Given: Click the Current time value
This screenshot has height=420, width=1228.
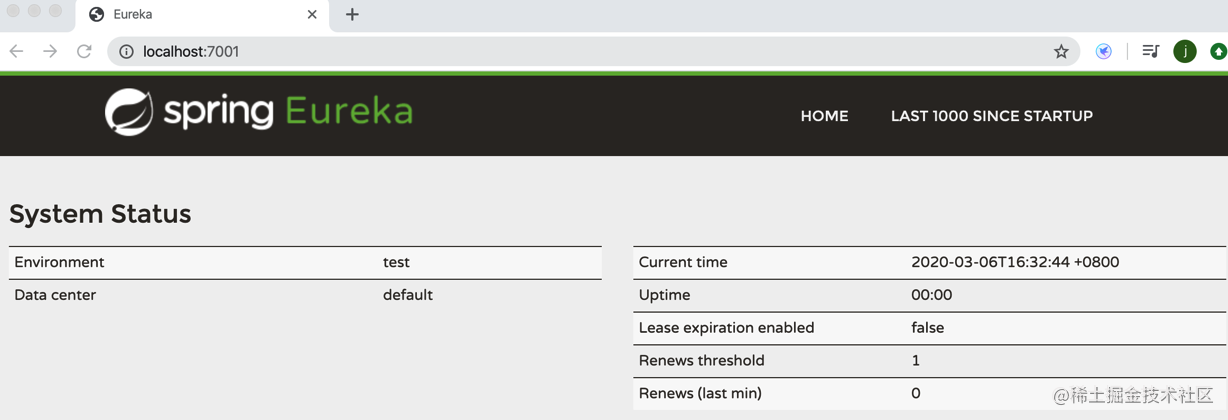Looking at the screenshot, I should [x=1015, y=262].
